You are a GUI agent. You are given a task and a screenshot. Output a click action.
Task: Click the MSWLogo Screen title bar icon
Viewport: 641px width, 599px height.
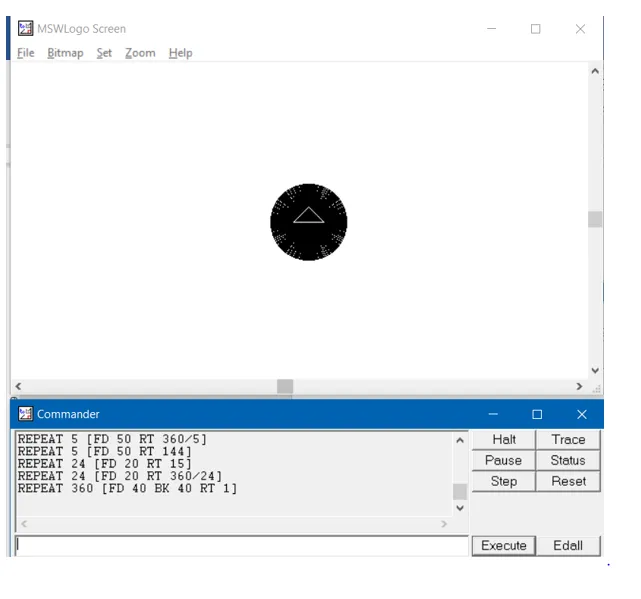coord(26,29)
